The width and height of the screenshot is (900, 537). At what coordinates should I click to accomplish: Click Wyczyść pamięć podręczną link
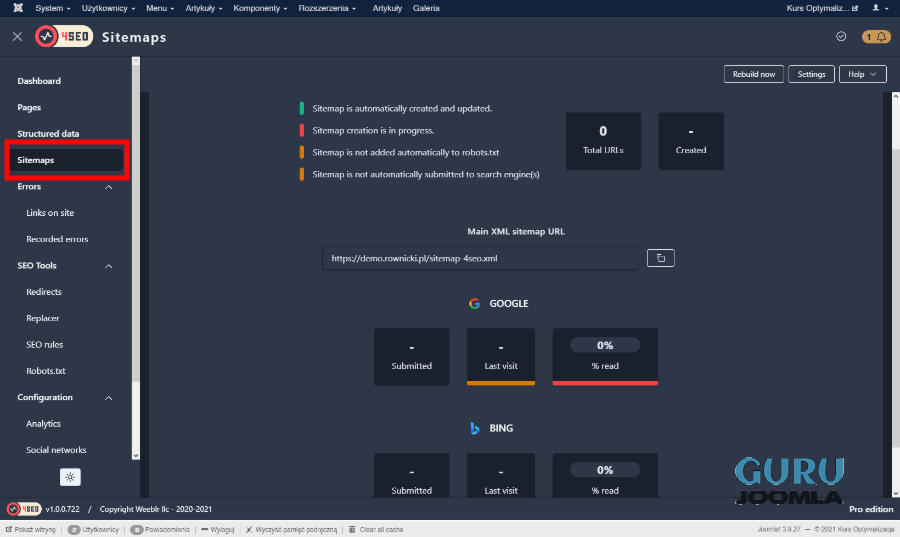coord(292,530)
